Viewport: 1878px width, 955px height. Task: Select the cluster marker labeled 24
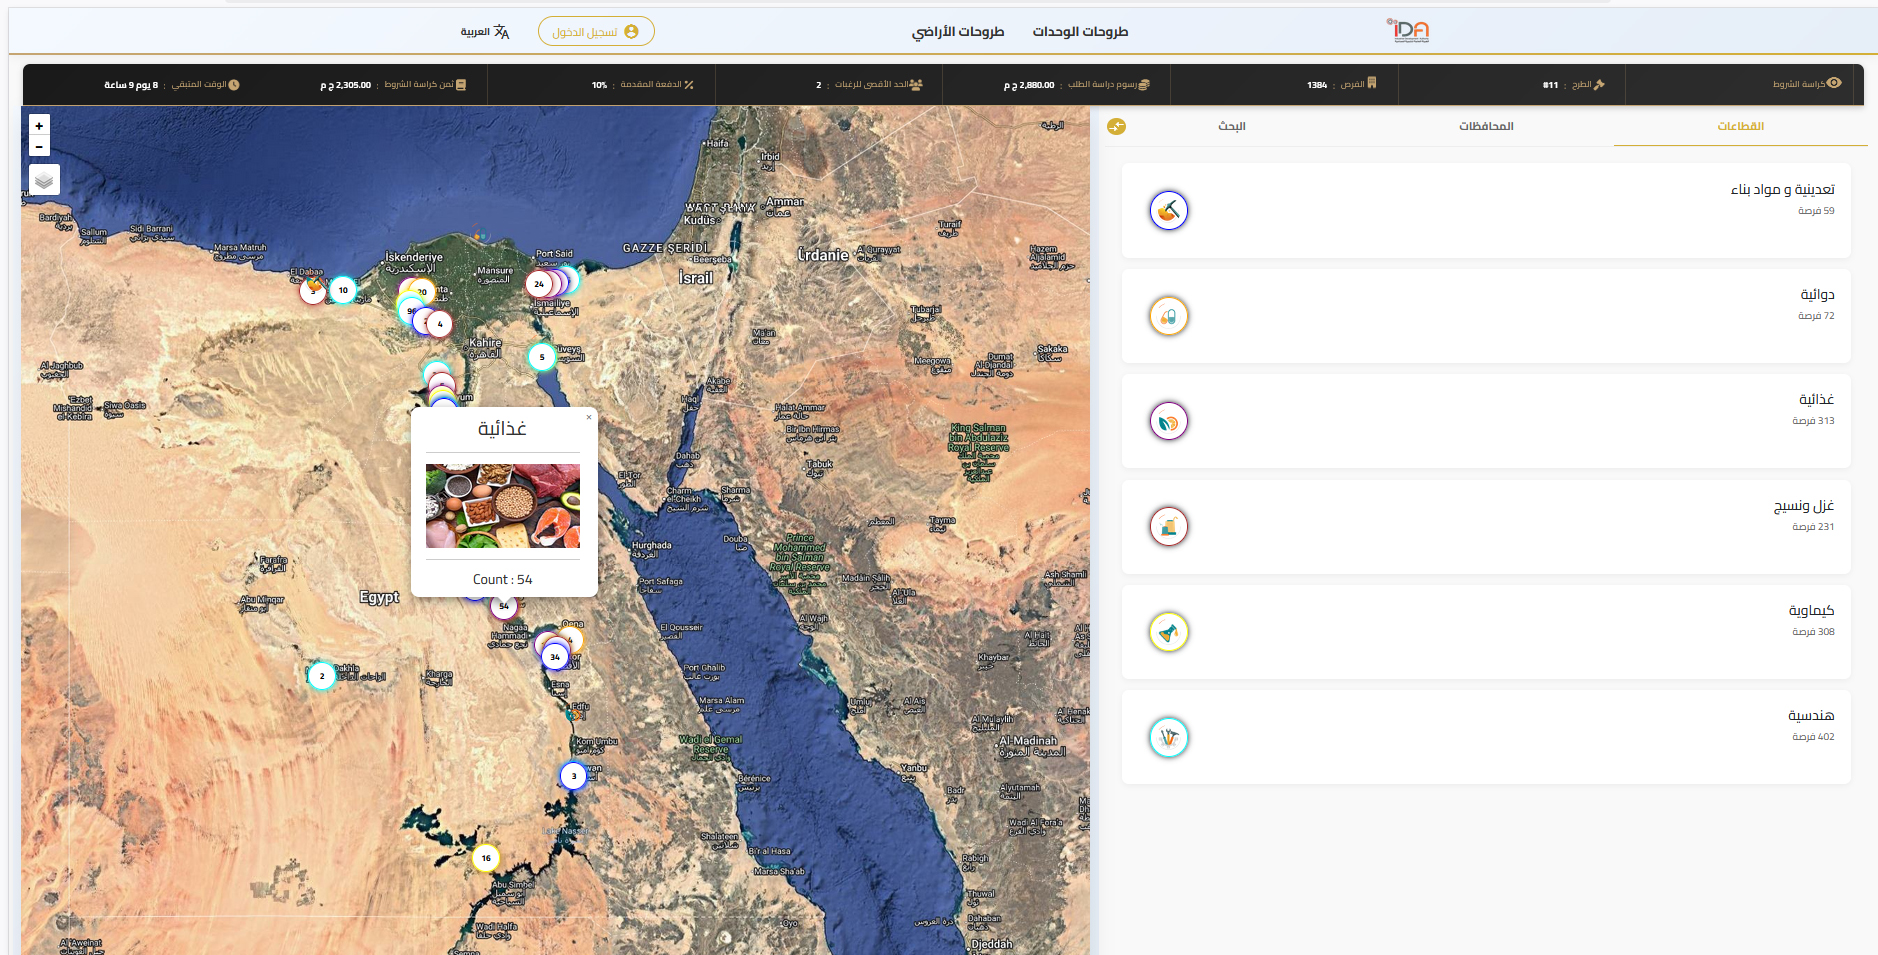pos(539,284)
